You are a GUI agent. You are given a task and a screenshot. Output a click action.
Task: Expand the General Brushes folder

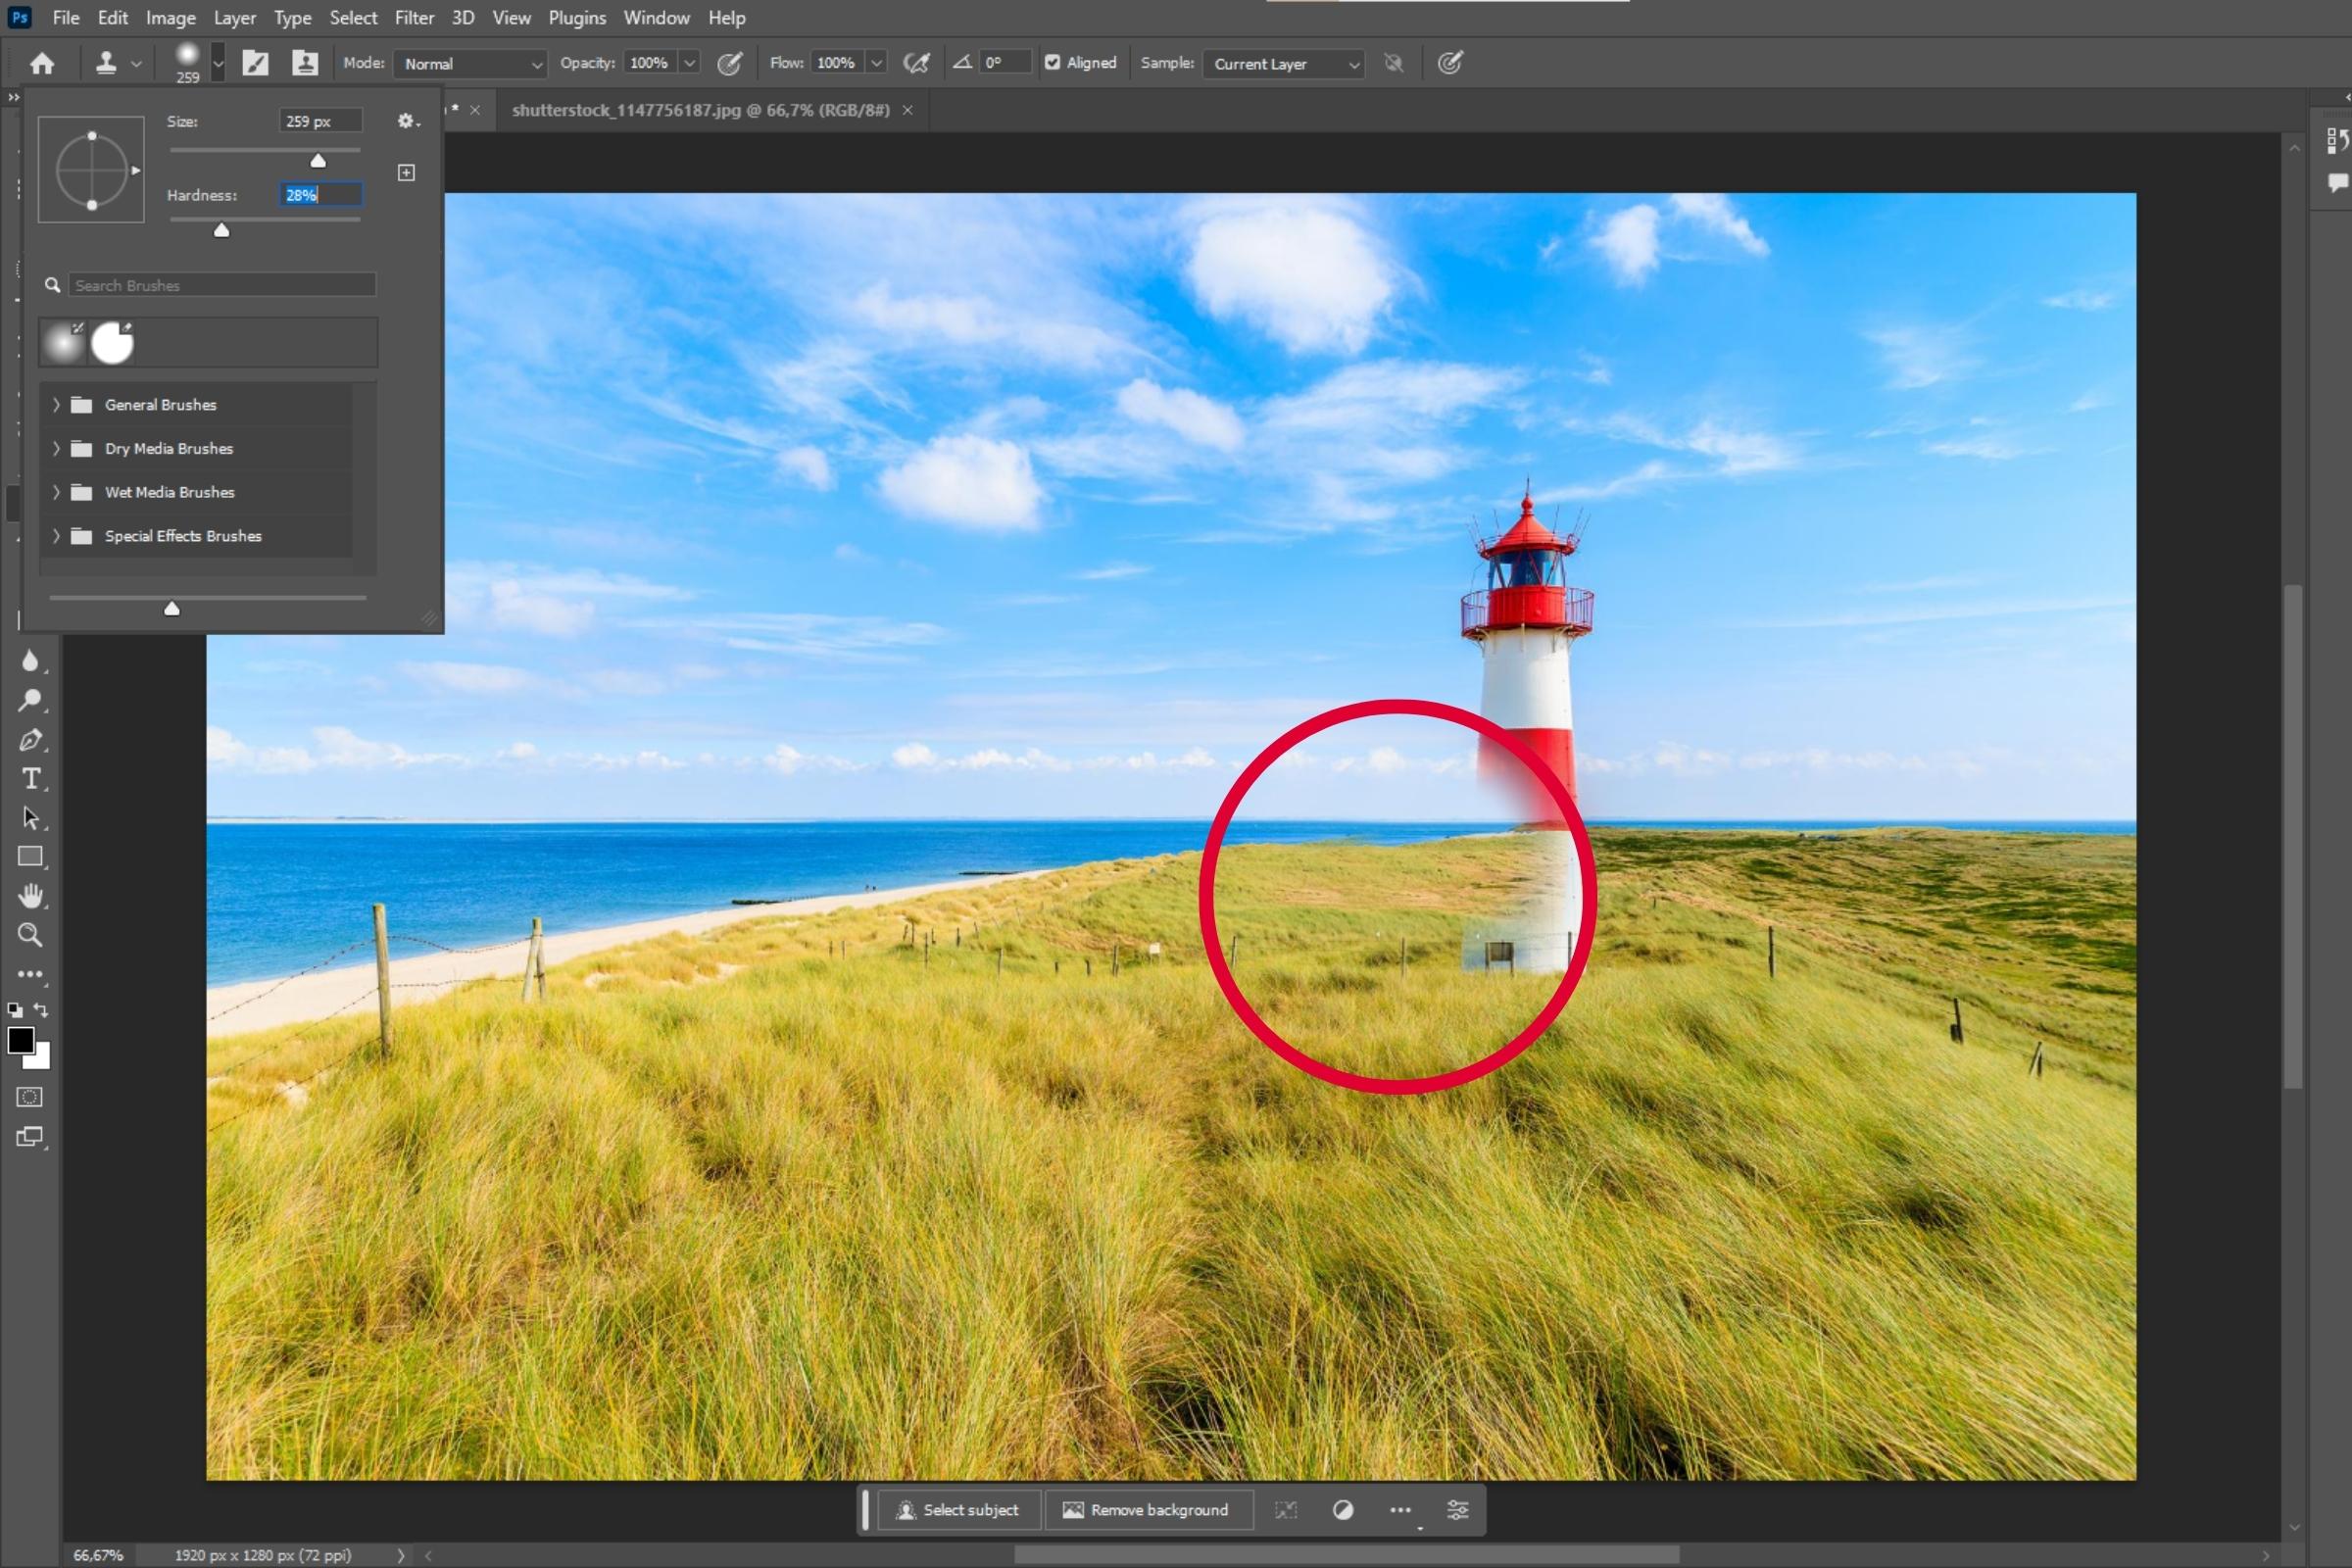pyautogui.click(x=57, y=405)
